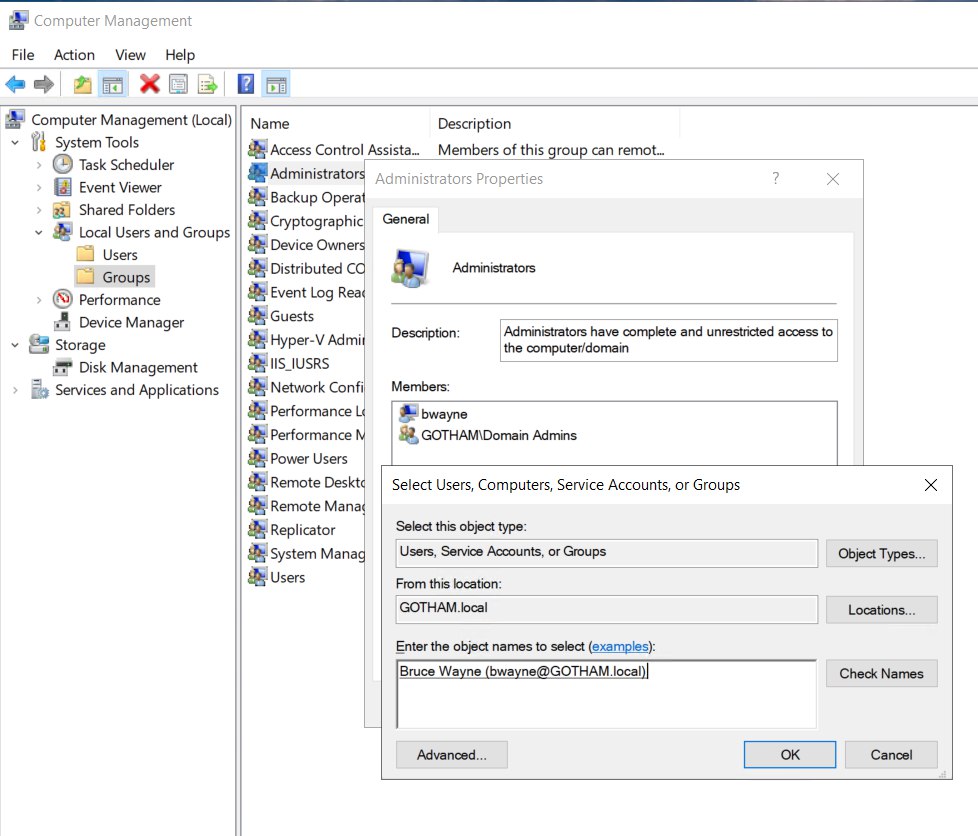
Task: Click the Forward navigation arrow
Action: click(42, 84)
